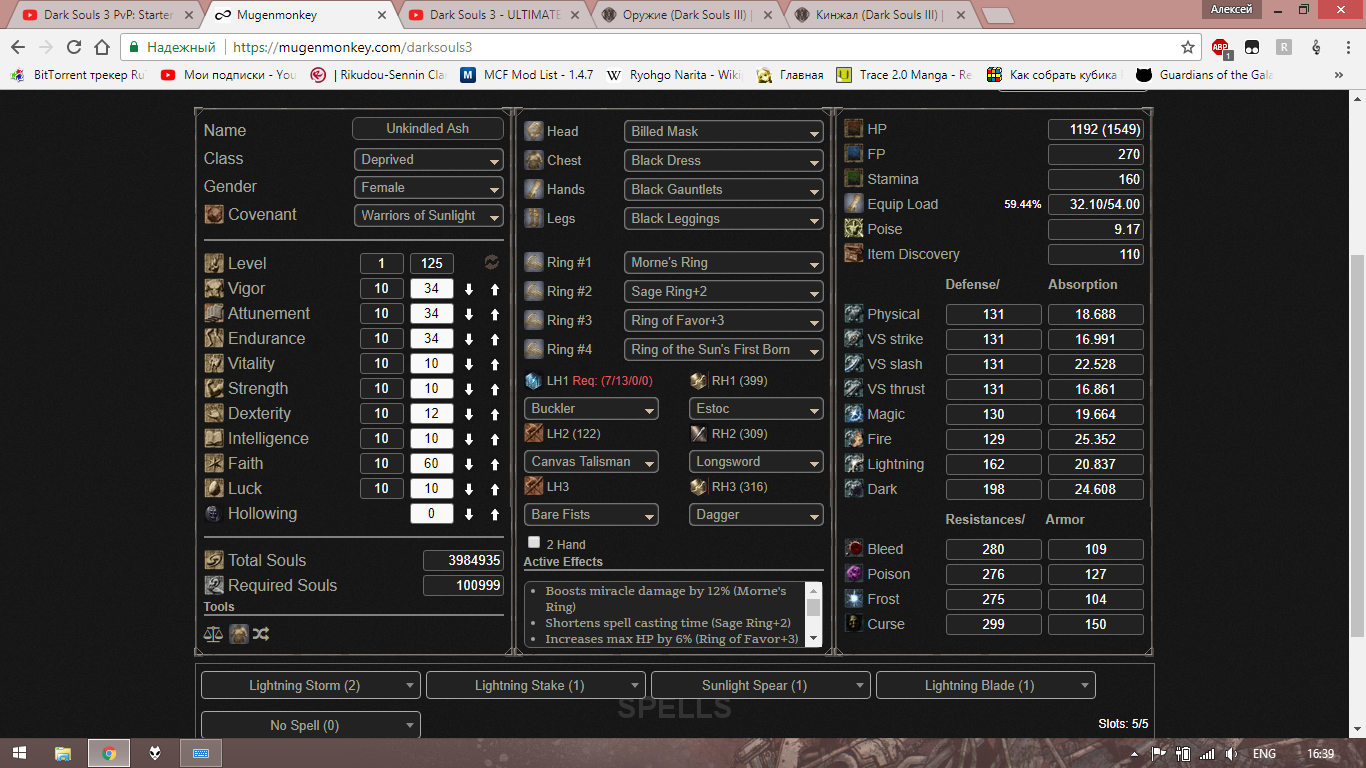Switch to Dark Souls 3 - ULTIMATE tab
This screenshot has height=768, width=1366.
click(490, 15)
